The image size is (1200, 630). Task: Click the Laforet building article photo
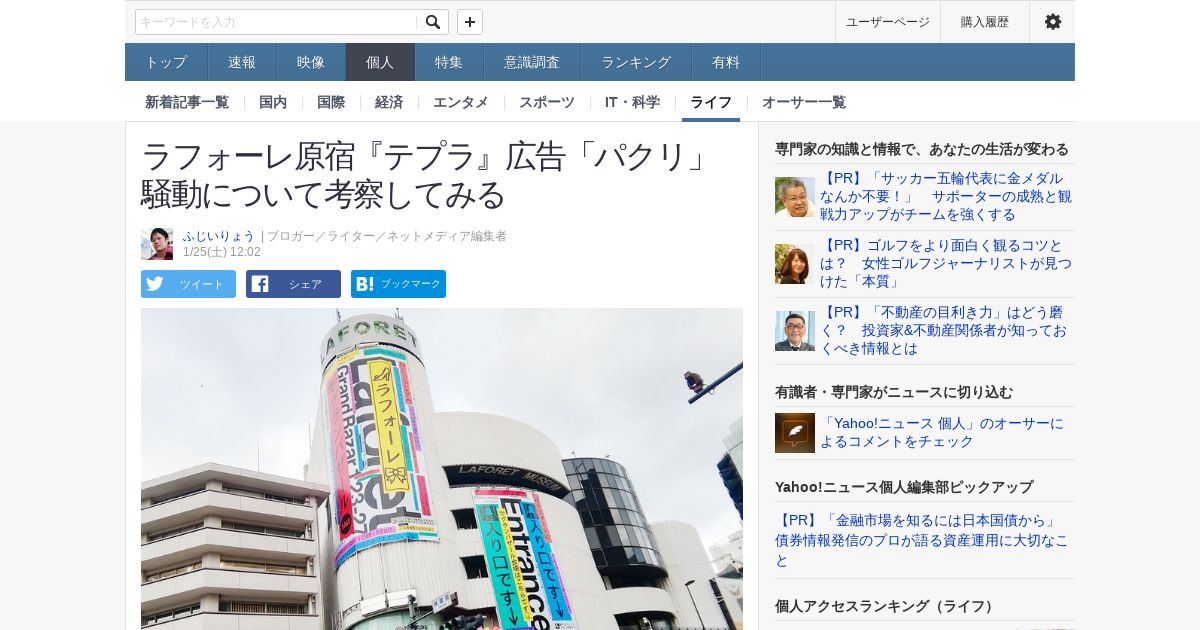pos(442,469)
